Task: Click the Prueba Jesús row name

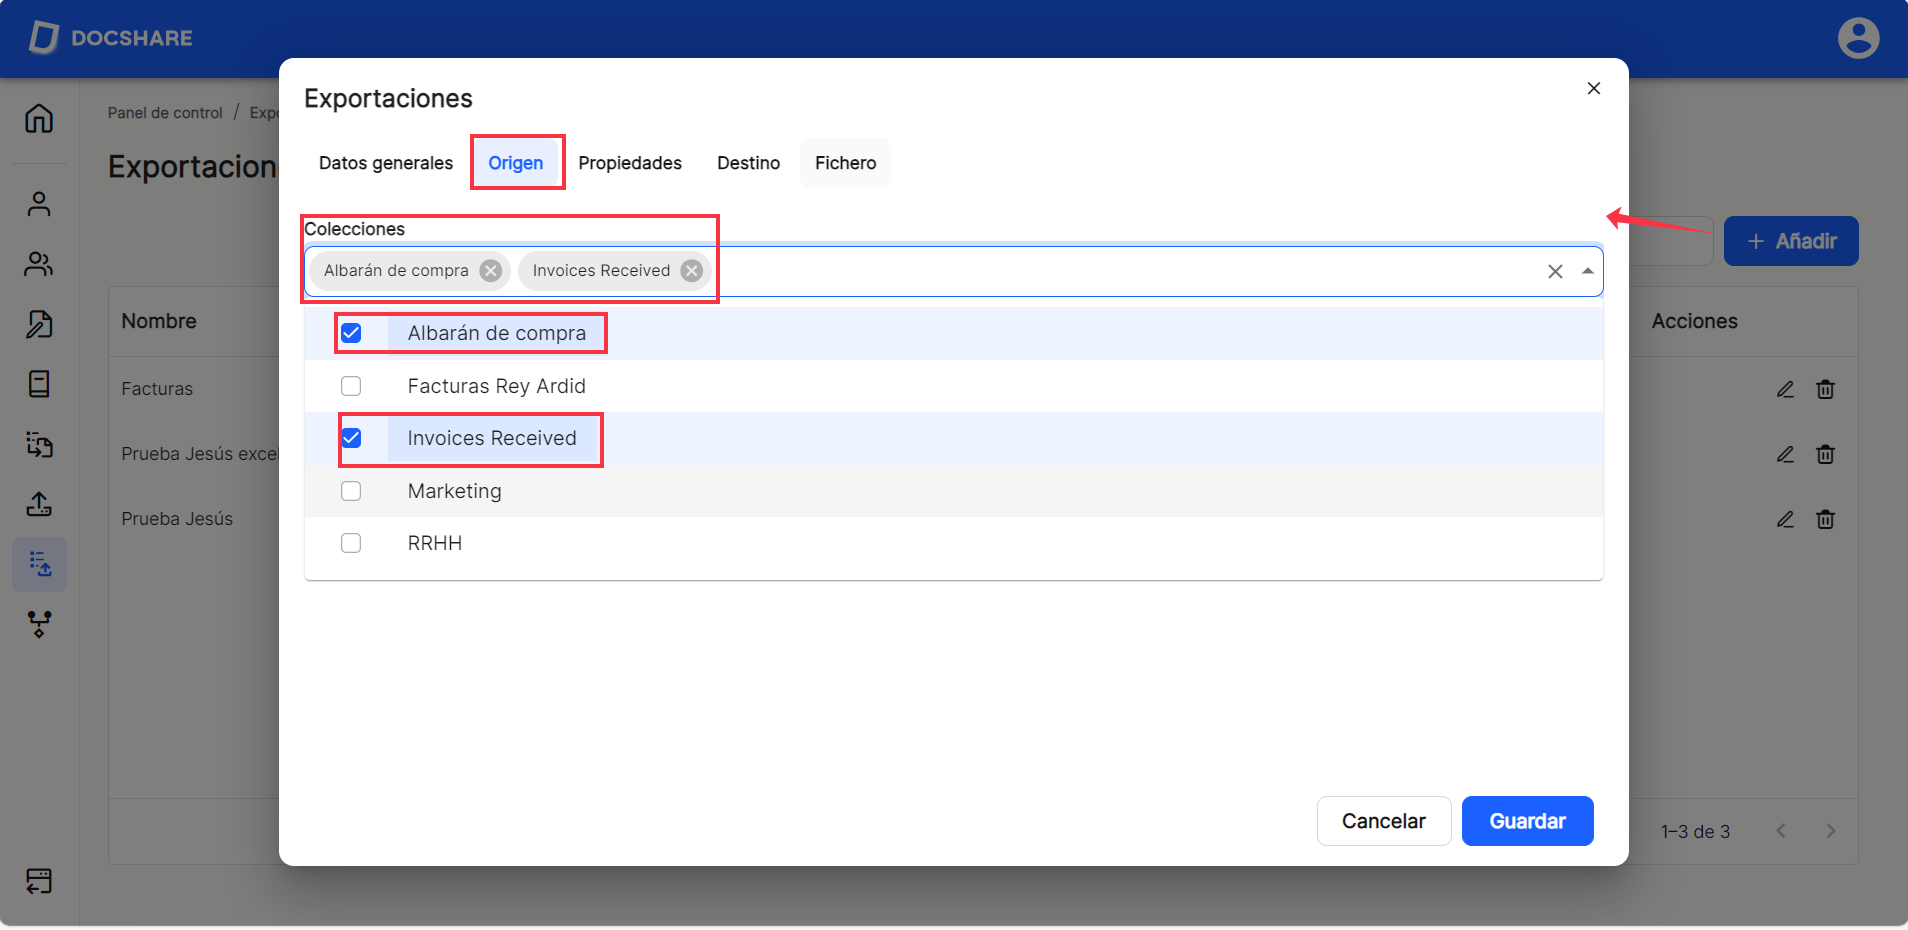Action: click(177, 519)
